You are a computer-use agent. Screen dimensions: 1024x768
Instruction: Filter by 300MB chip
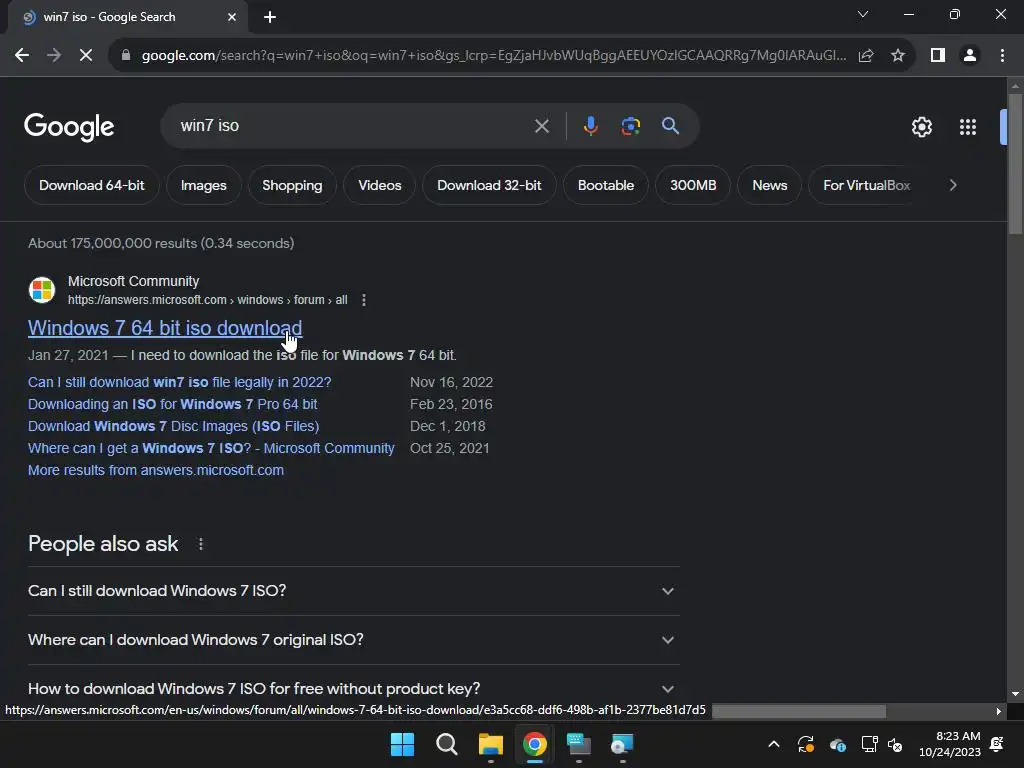pyautogui.click(x=693, y=185)
